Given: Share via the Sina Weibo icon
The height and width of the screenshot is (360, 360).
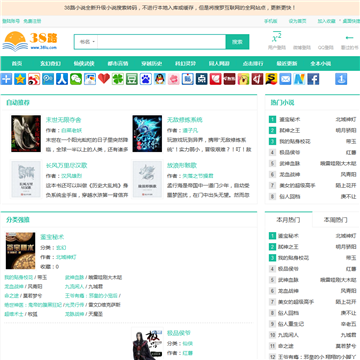Looking at the screenshot, I should point(34,79).
